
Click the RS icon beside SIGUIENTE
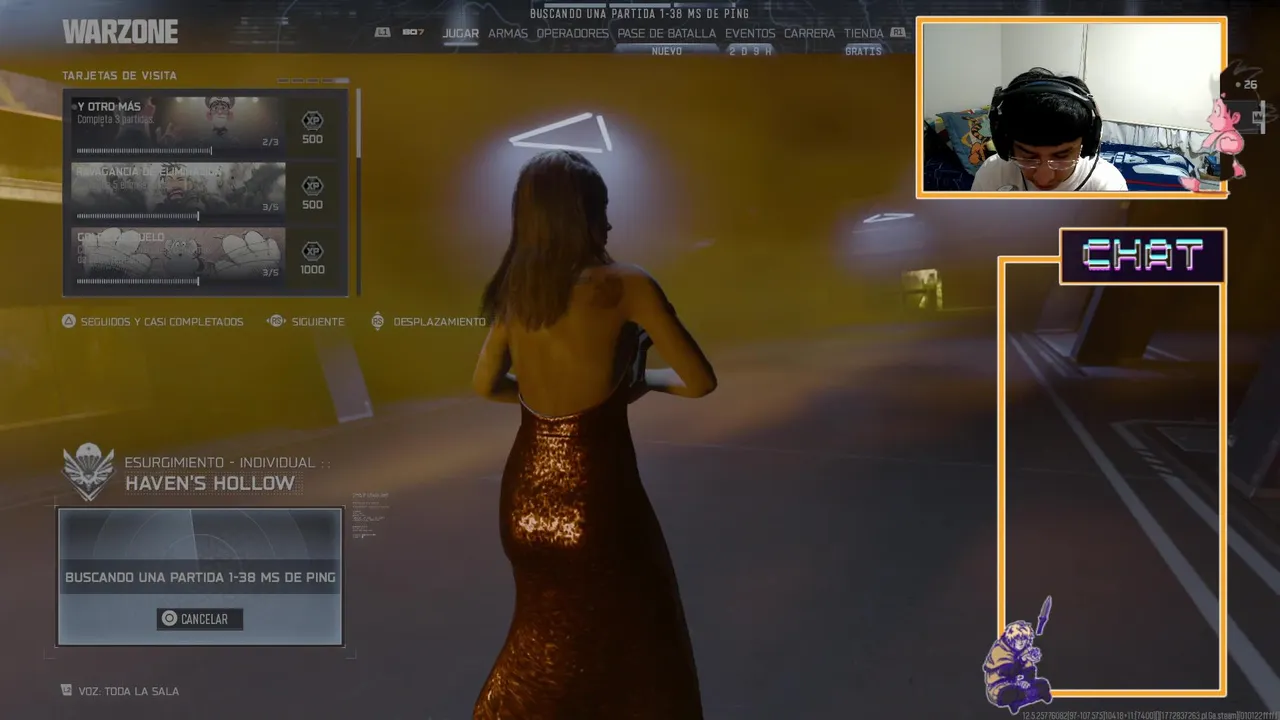click(x=276, y=321)
